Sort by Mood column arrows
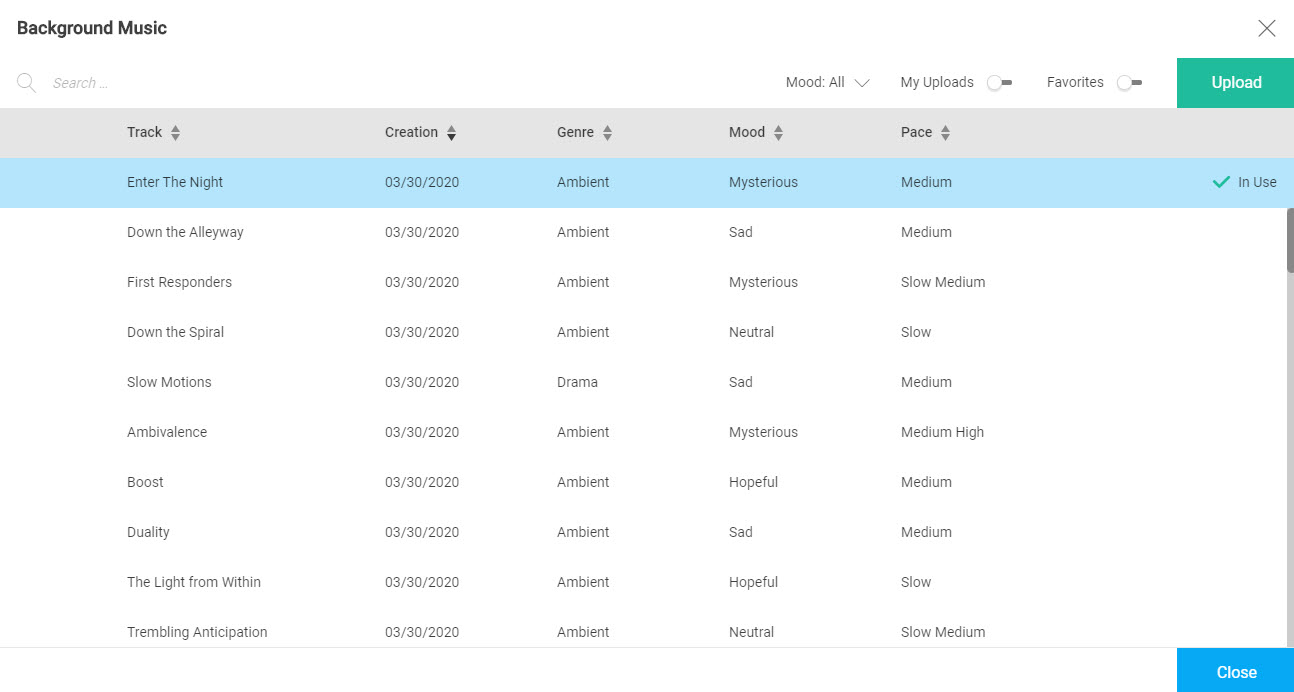The height and width of the screenshot is (692, 1294). (779, 133)
